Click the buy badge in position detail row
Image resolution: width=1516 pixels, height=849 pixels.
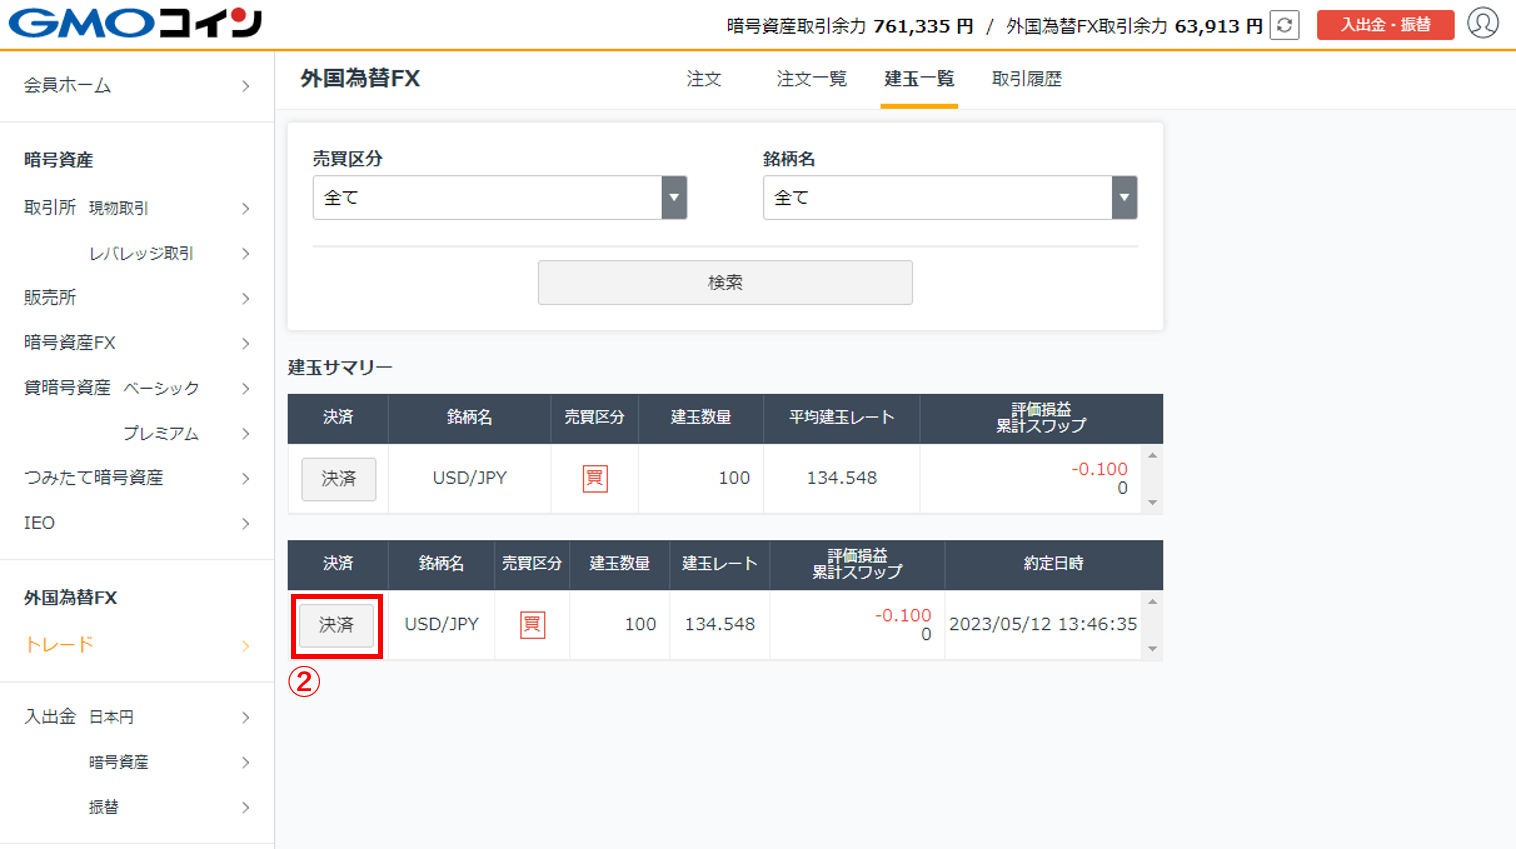tap(532, 625)
